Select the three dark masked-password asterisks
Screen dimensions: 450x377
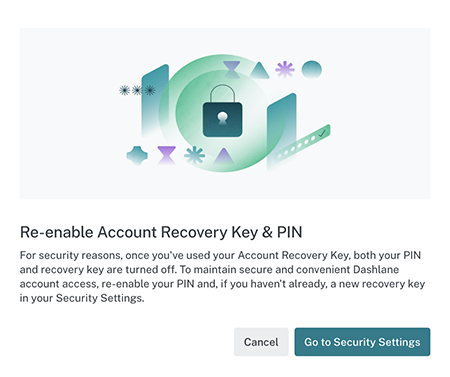pyautogui.click(x=137, y=90)
